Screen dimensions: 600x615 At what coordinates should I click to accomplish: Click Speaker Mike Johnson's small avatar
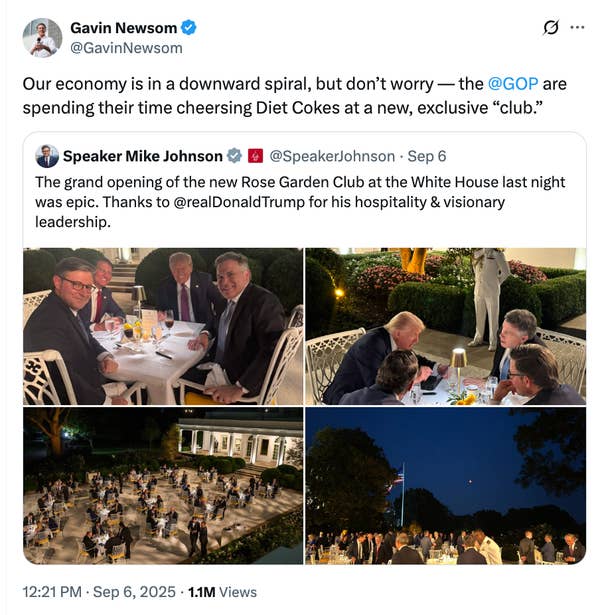47,156
